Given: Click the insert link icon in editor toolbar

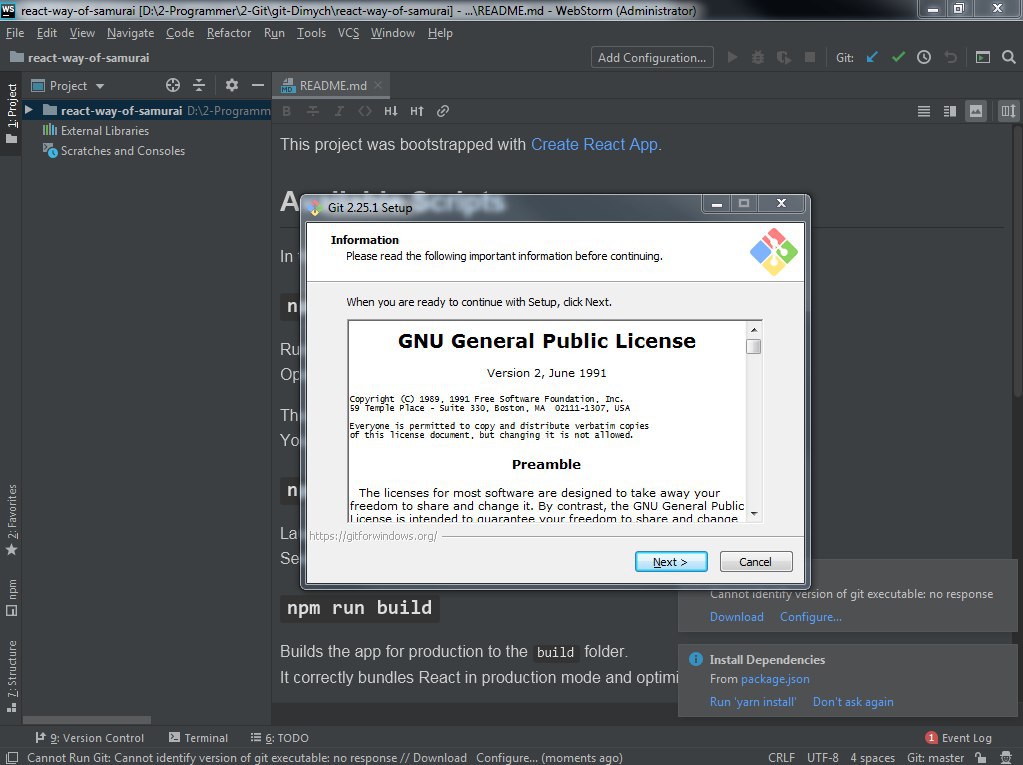Looking at the screenshot, I should [x=443, y=111].
